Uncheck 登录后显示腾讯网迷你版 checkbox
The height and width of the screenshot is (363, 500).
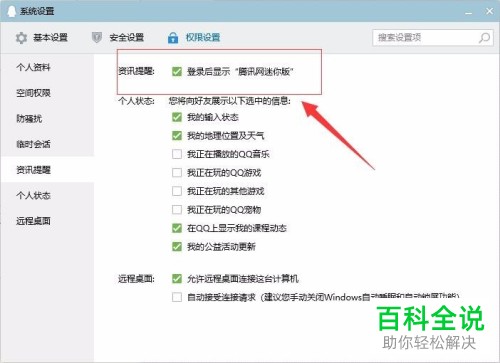tap(177, 71)
